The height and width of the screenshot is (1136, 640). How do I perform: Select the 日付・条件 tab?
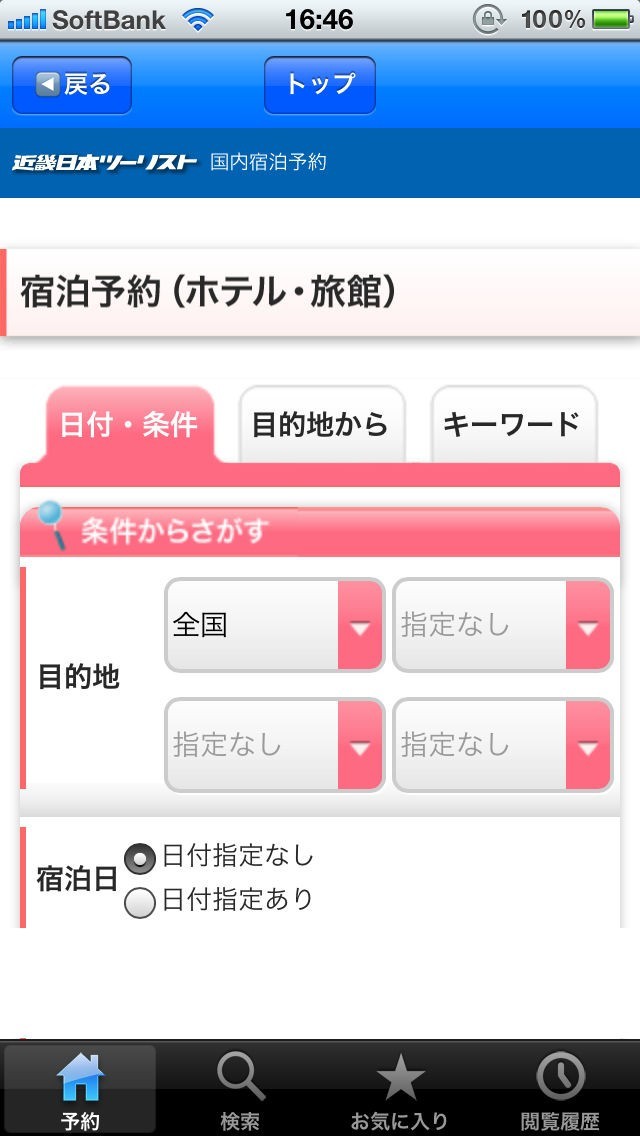click(129, 425)
